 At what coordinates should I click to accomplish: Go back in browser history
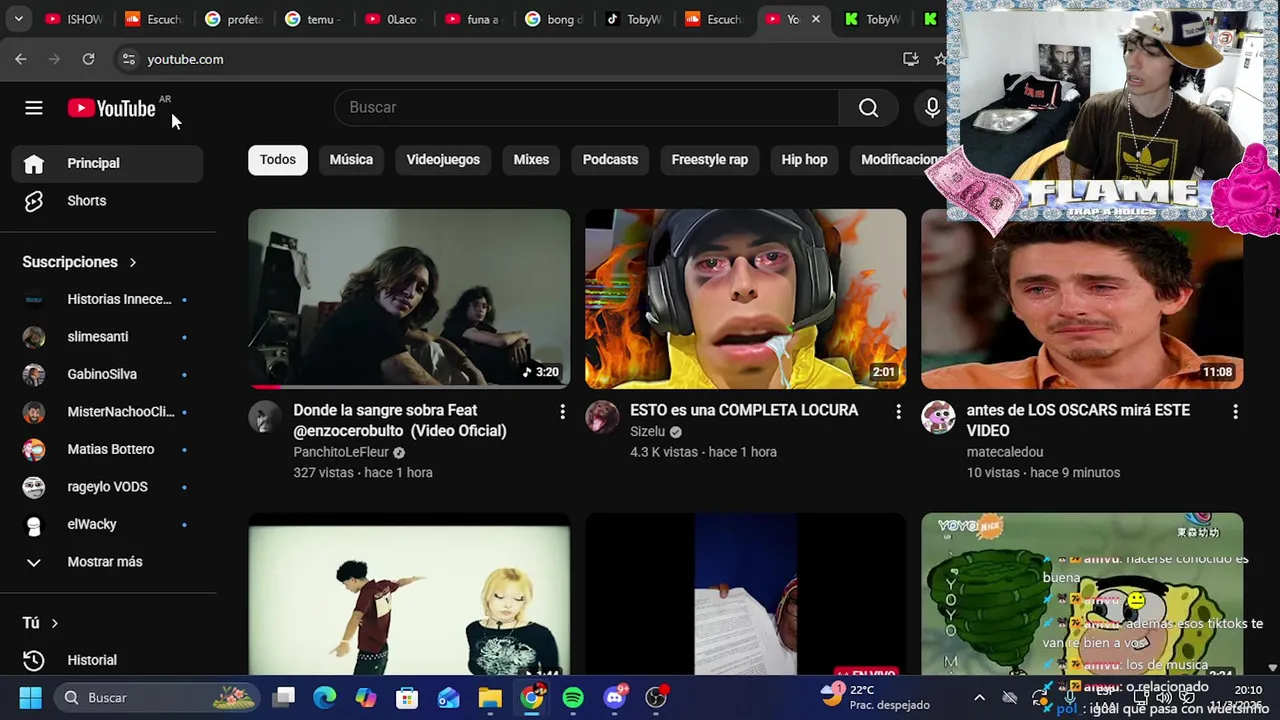click(21, 59)
